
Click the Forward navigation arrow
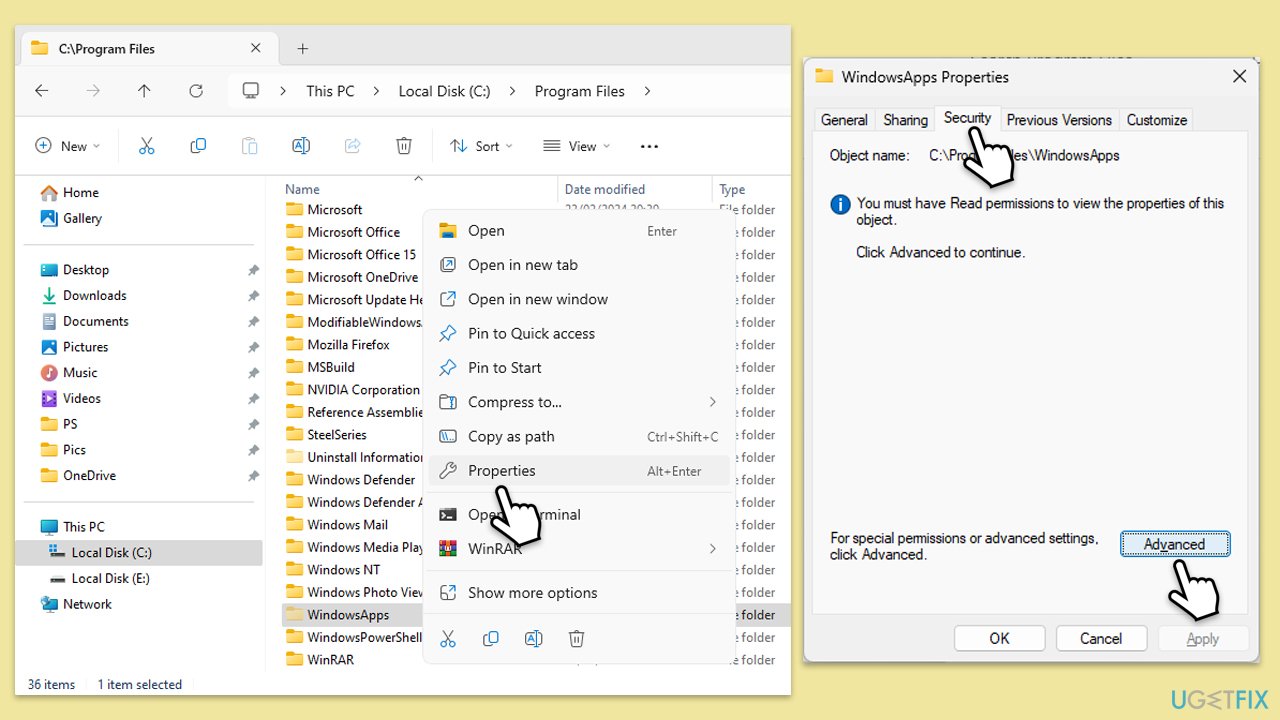point(93,91)
